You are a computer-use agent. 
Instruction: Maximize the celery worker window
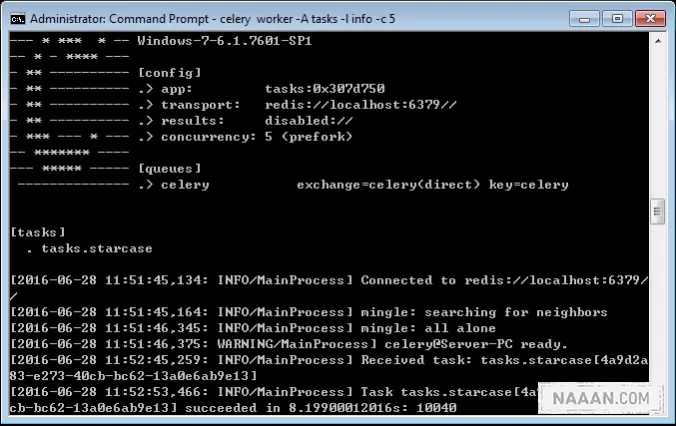[617, 19]
